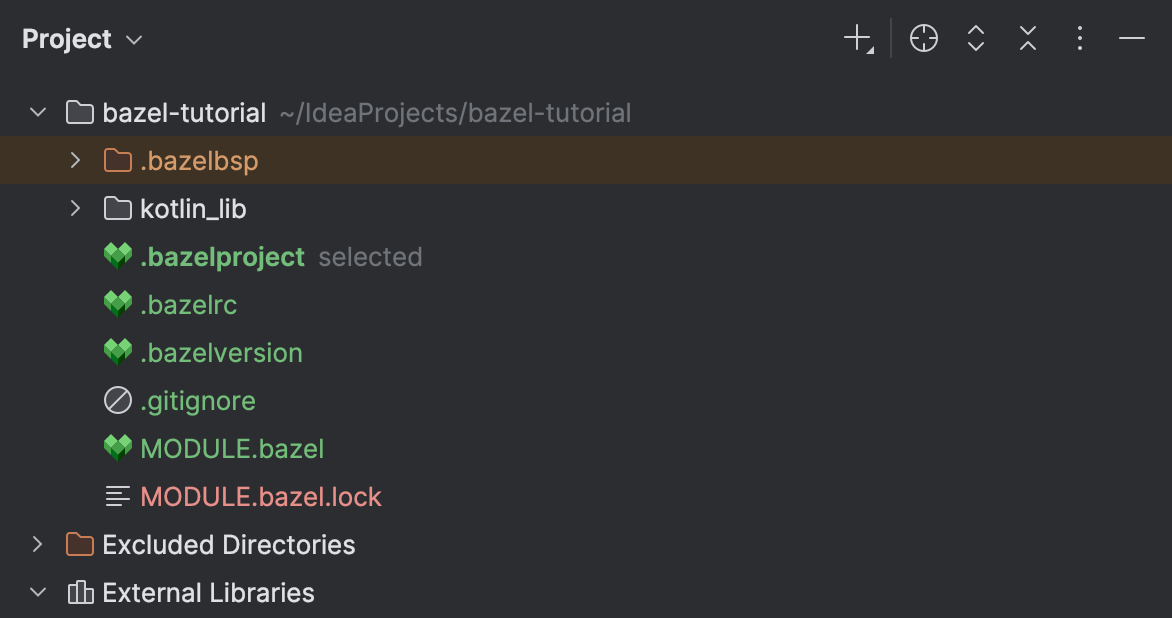
Task: Expand the kotlin_lib folder
Action: (74, 208)
